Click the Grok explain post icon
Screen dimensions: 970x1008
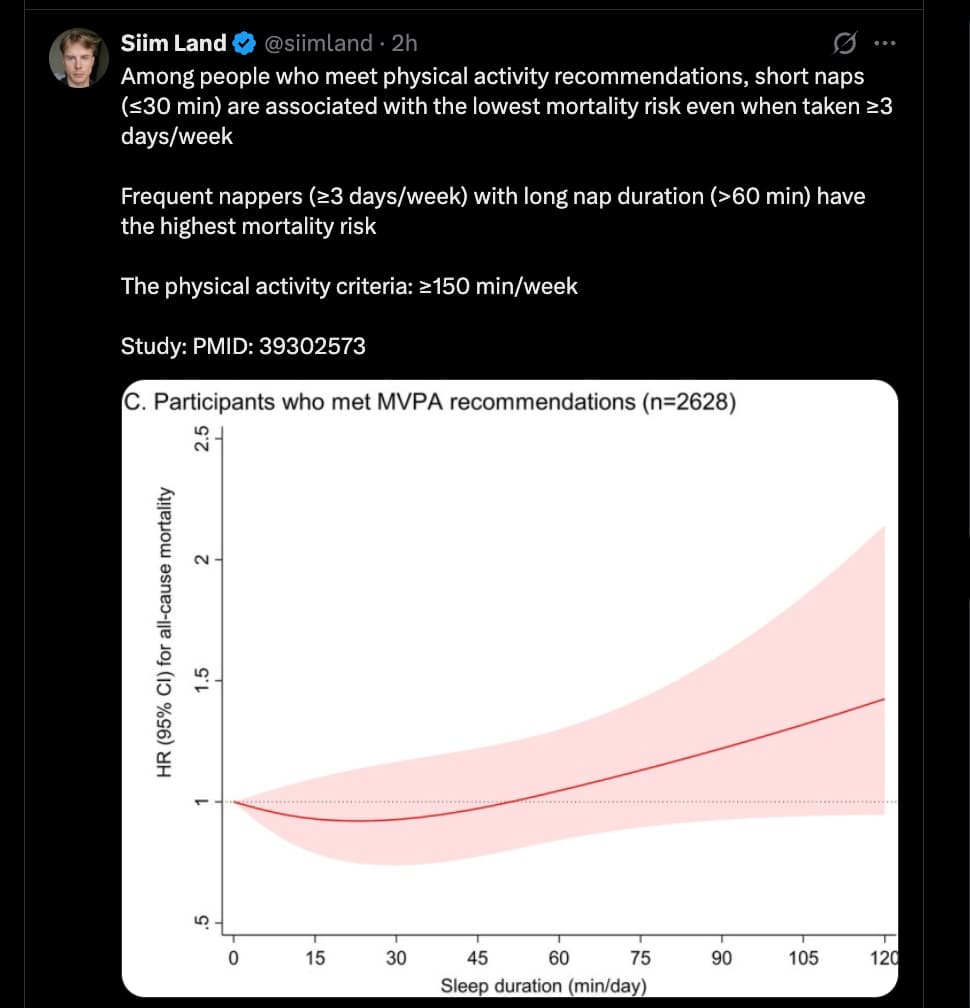pyautogui.click(x=844, y=43)
